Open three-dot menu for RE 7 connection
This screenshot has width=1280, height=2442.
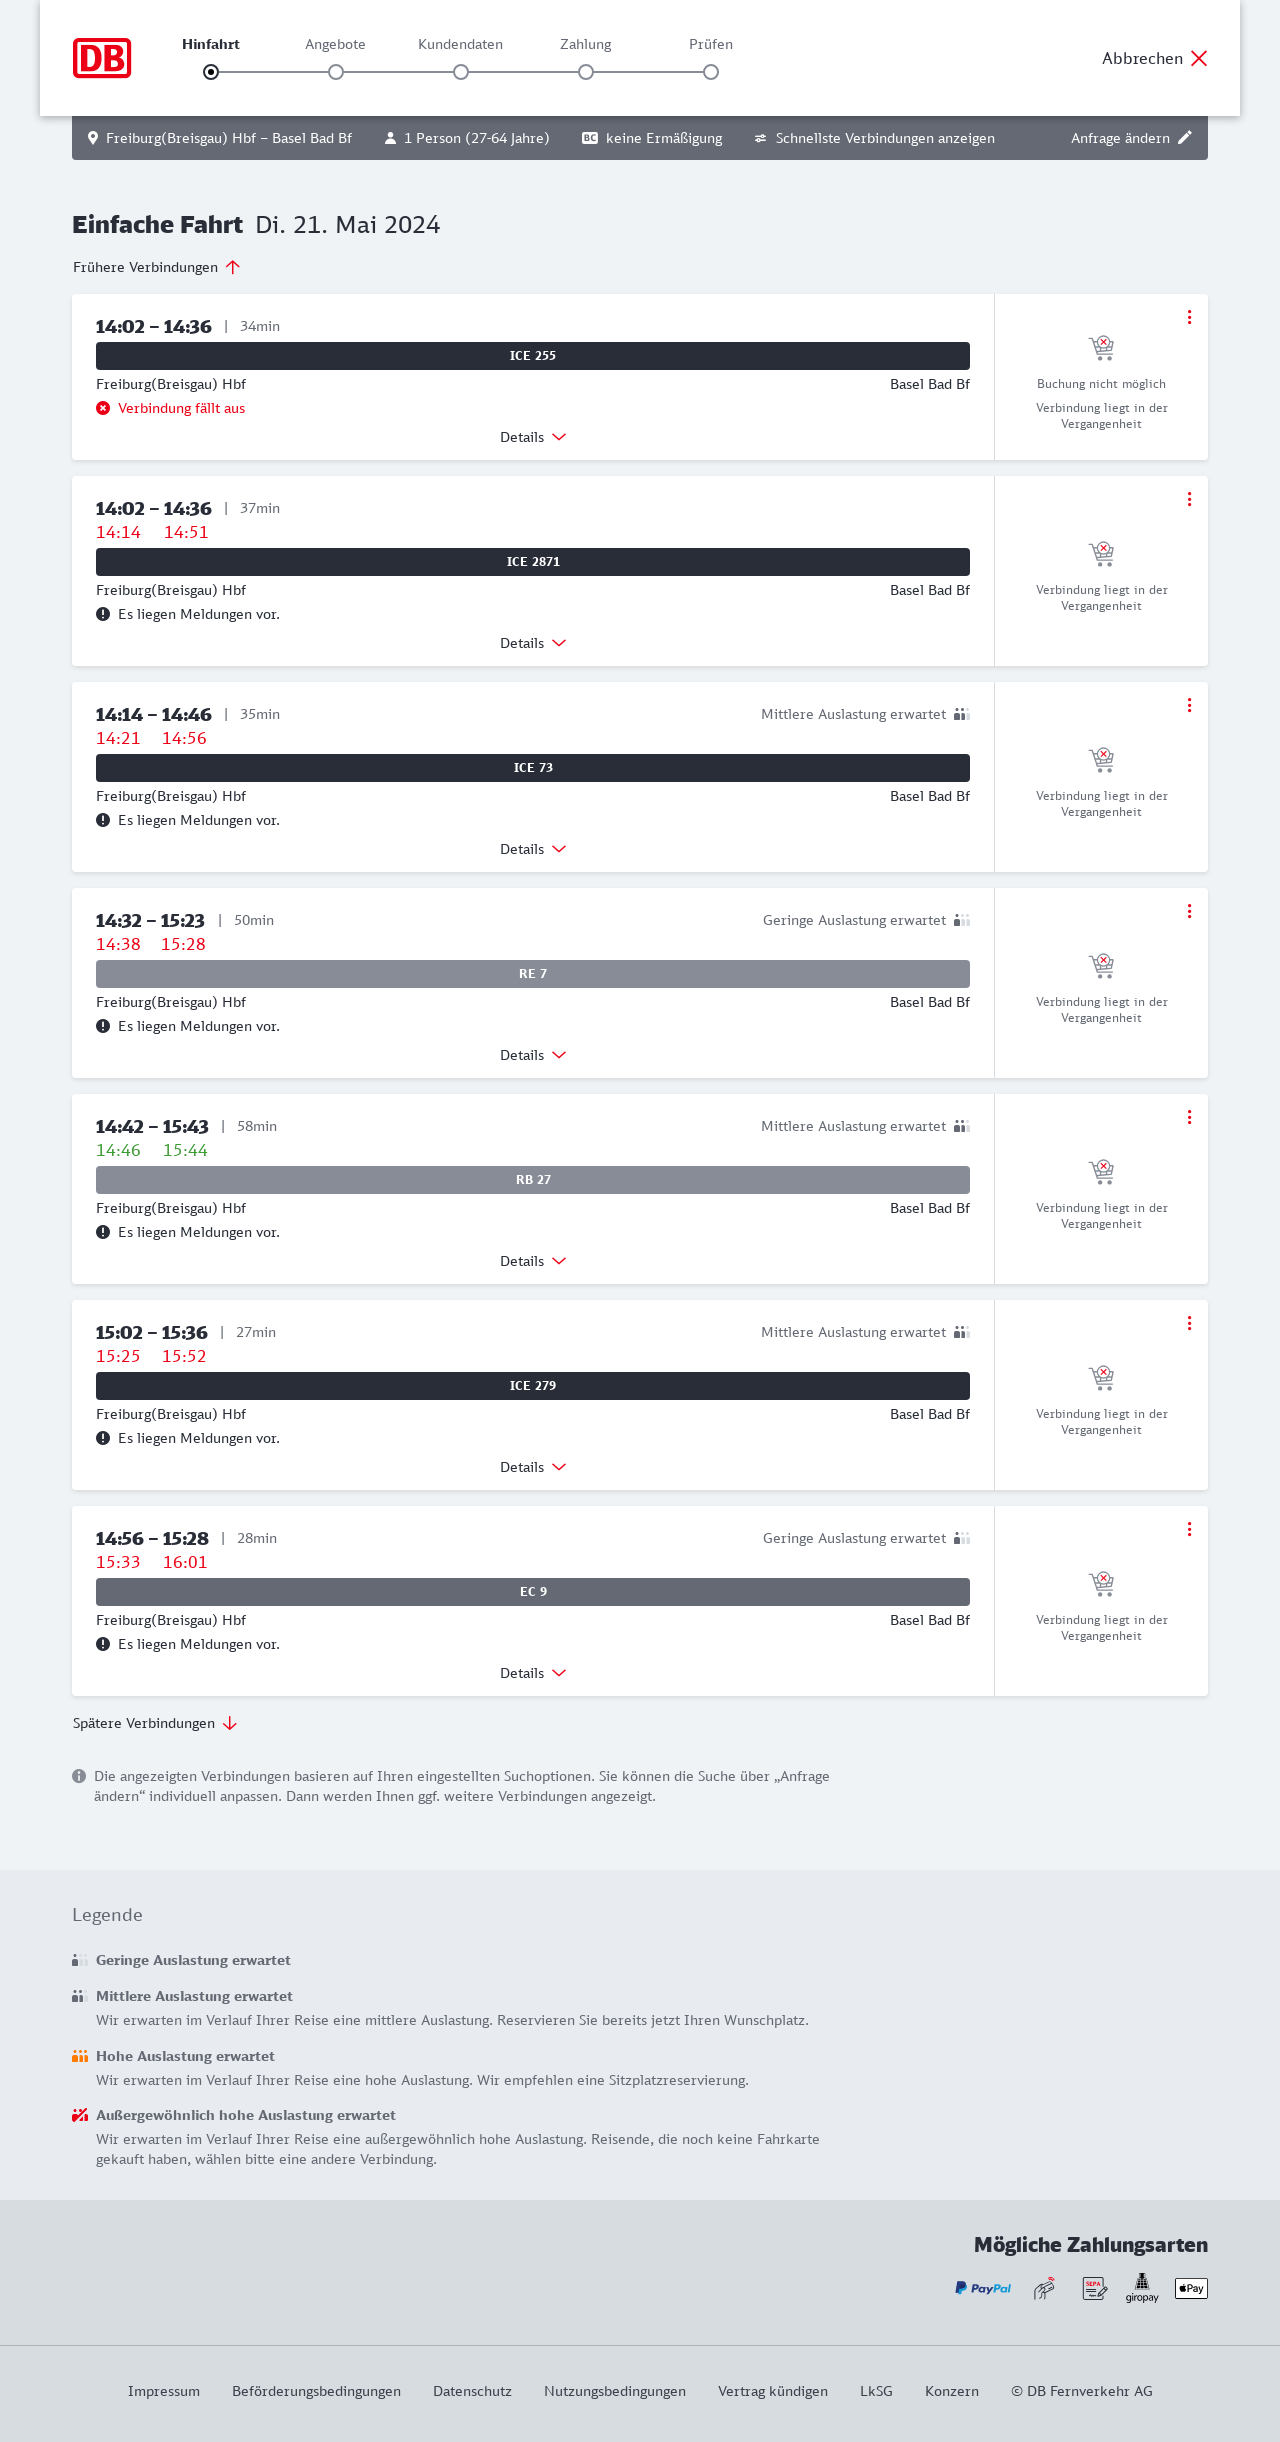[x=1189, y=911]
